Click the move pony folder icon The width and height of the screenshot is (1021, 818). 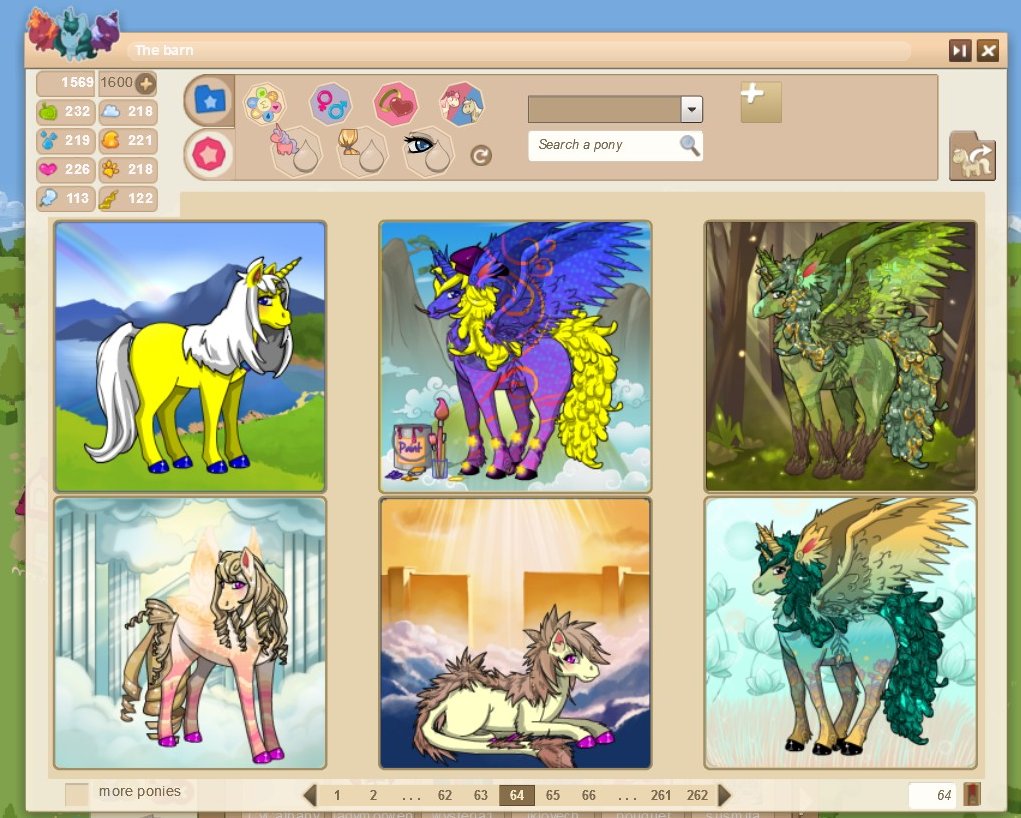point(972,156)
